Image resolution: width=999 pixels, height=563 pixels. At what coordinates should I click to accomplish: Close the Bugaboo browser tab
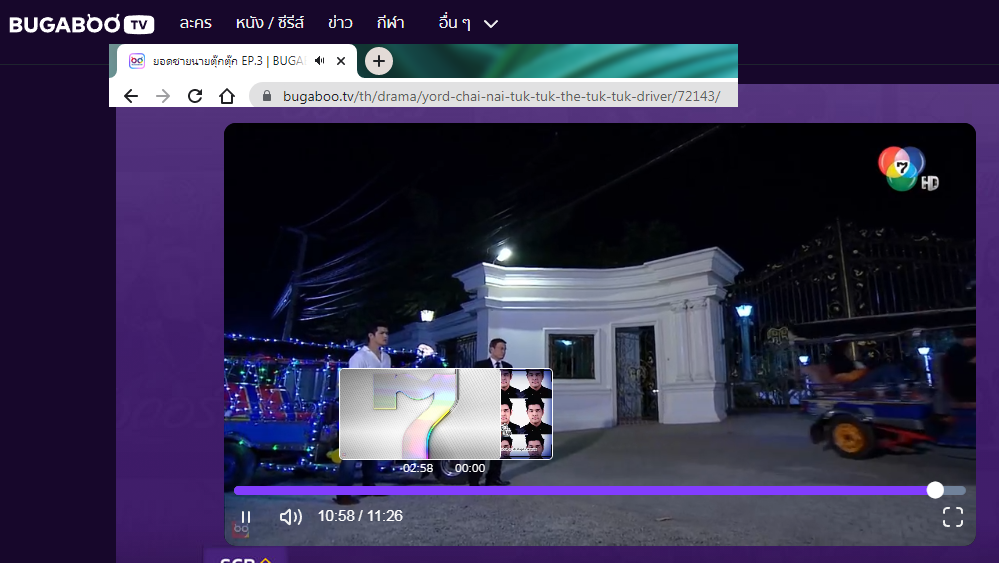pyautogui.click(x=341, y=61)
